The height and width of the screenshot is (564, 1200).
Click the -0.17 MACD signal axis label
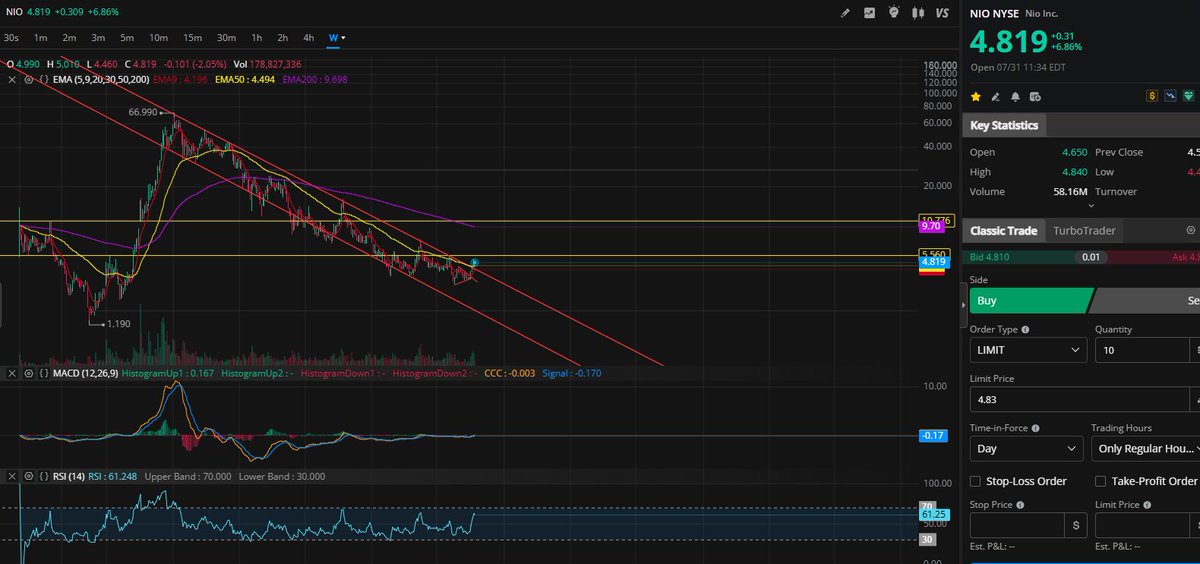tap(933, 435)
